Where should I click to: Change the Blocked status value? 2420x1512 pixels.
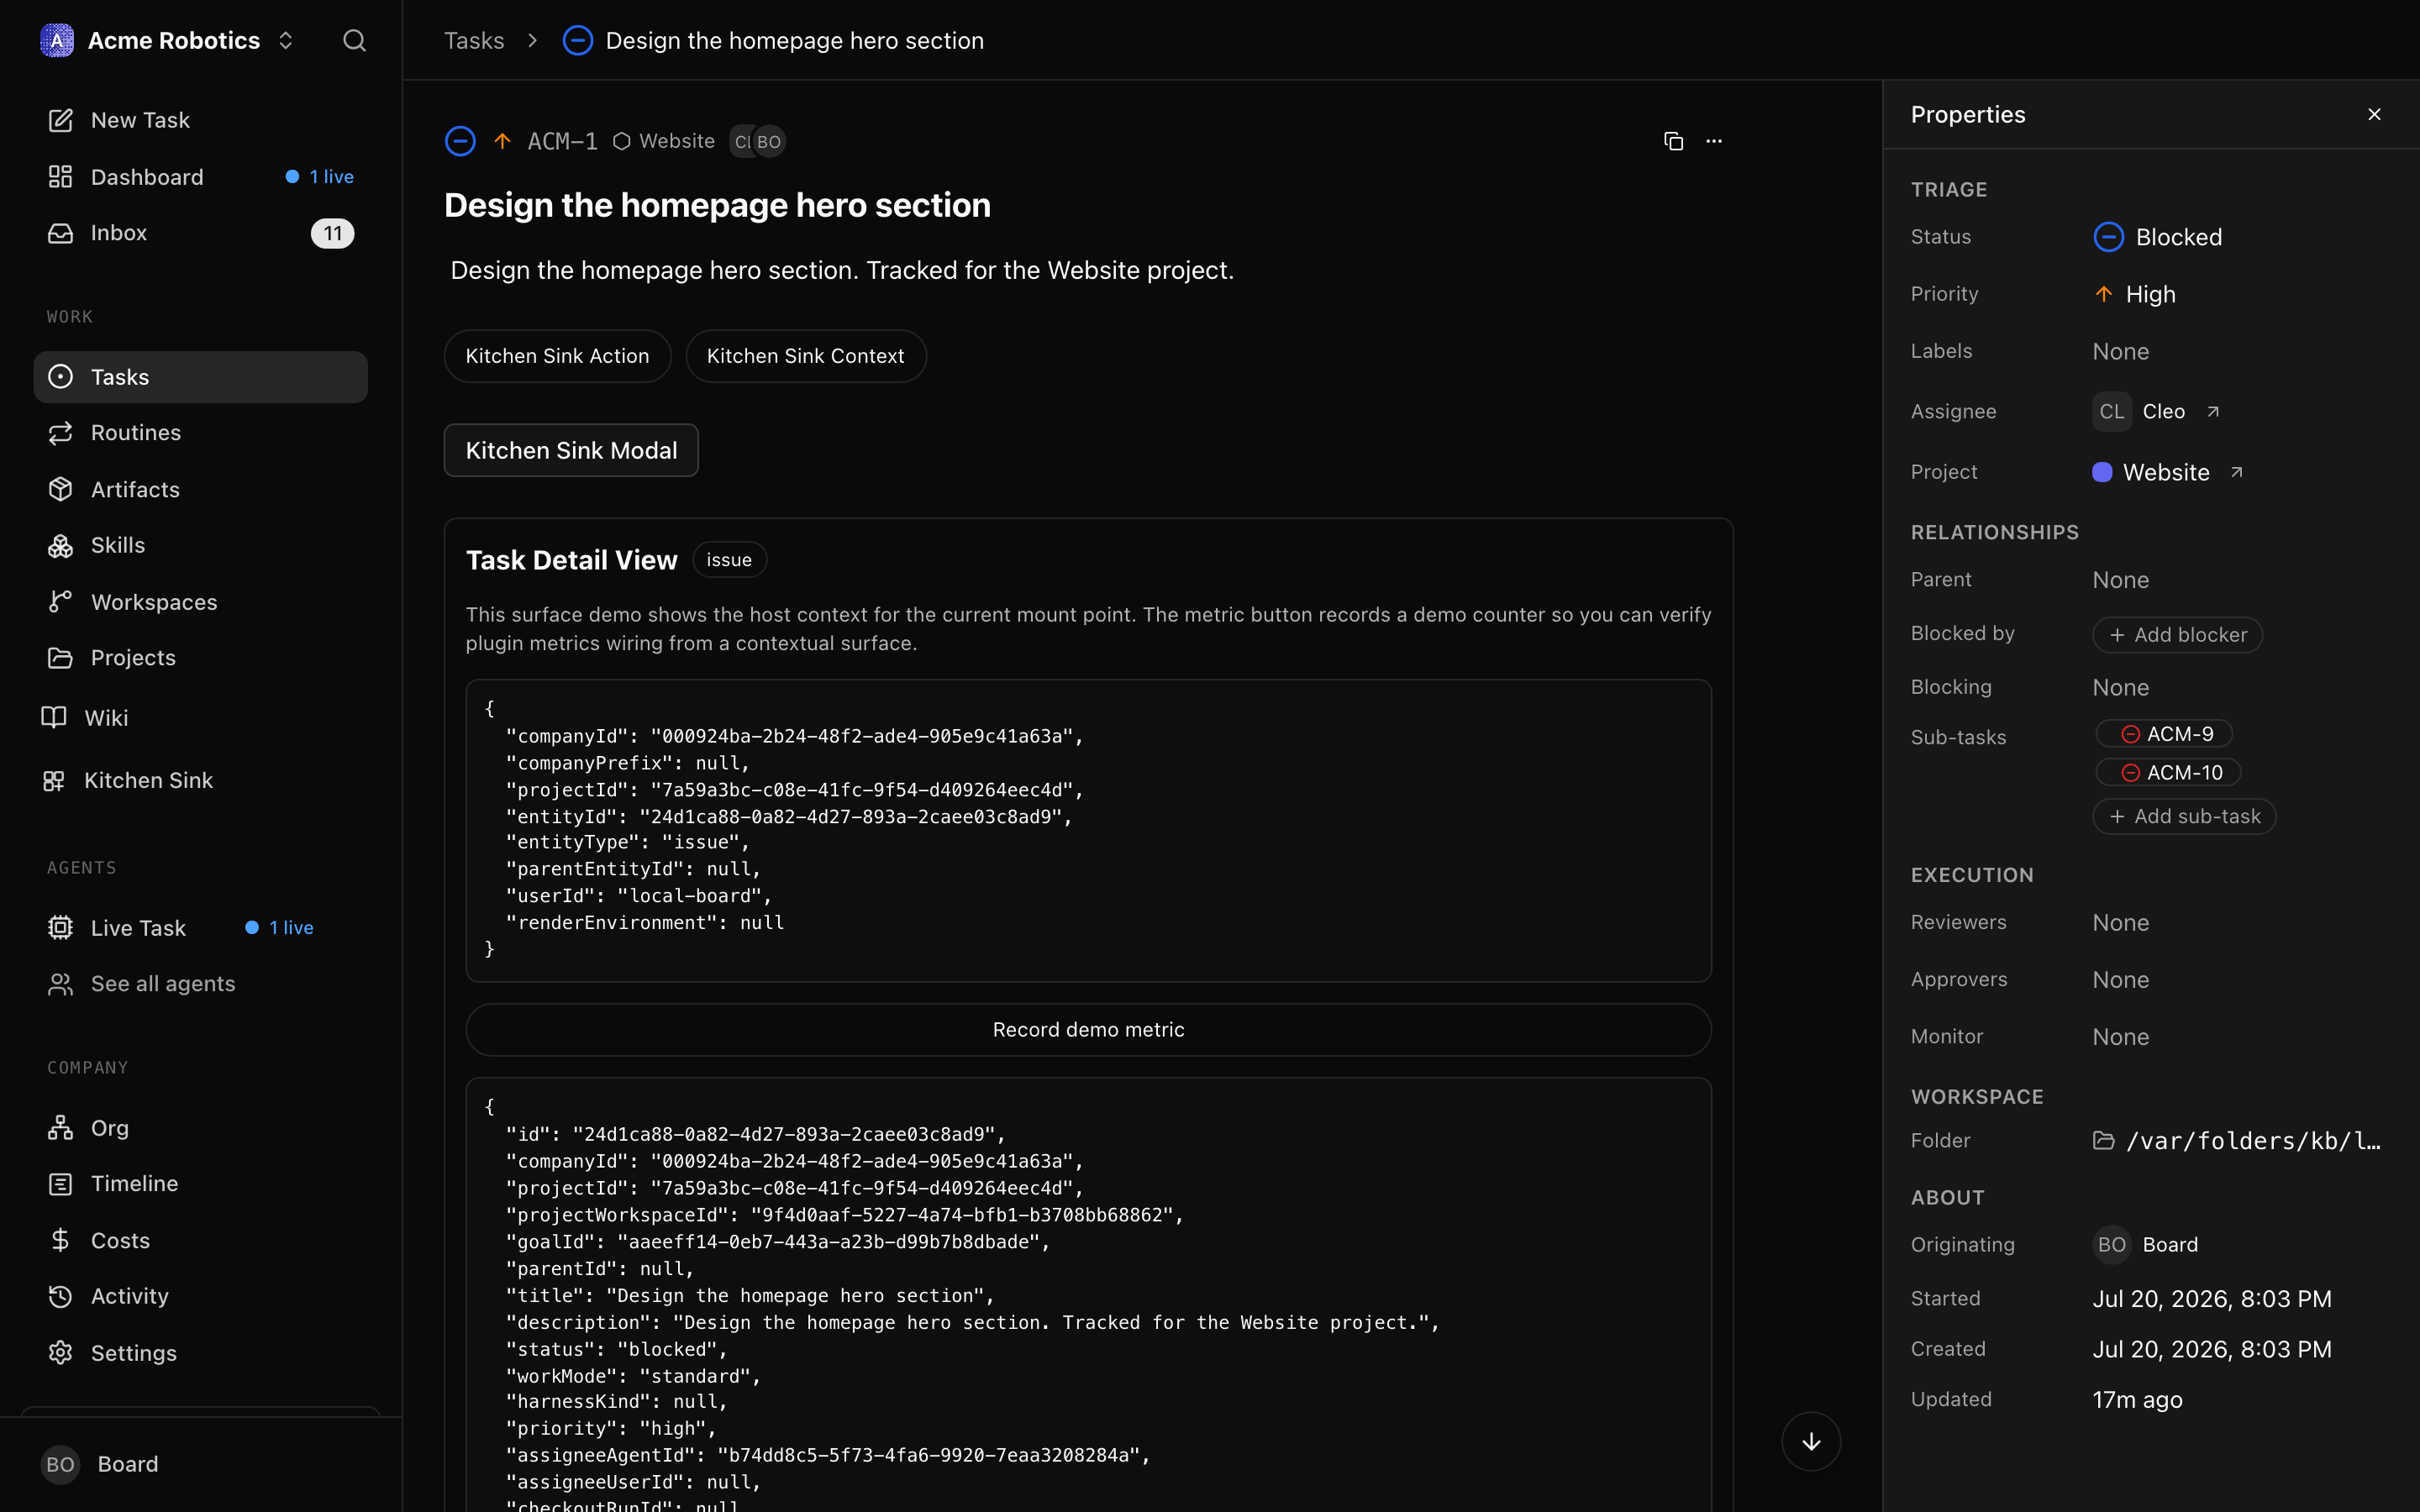2158,237
